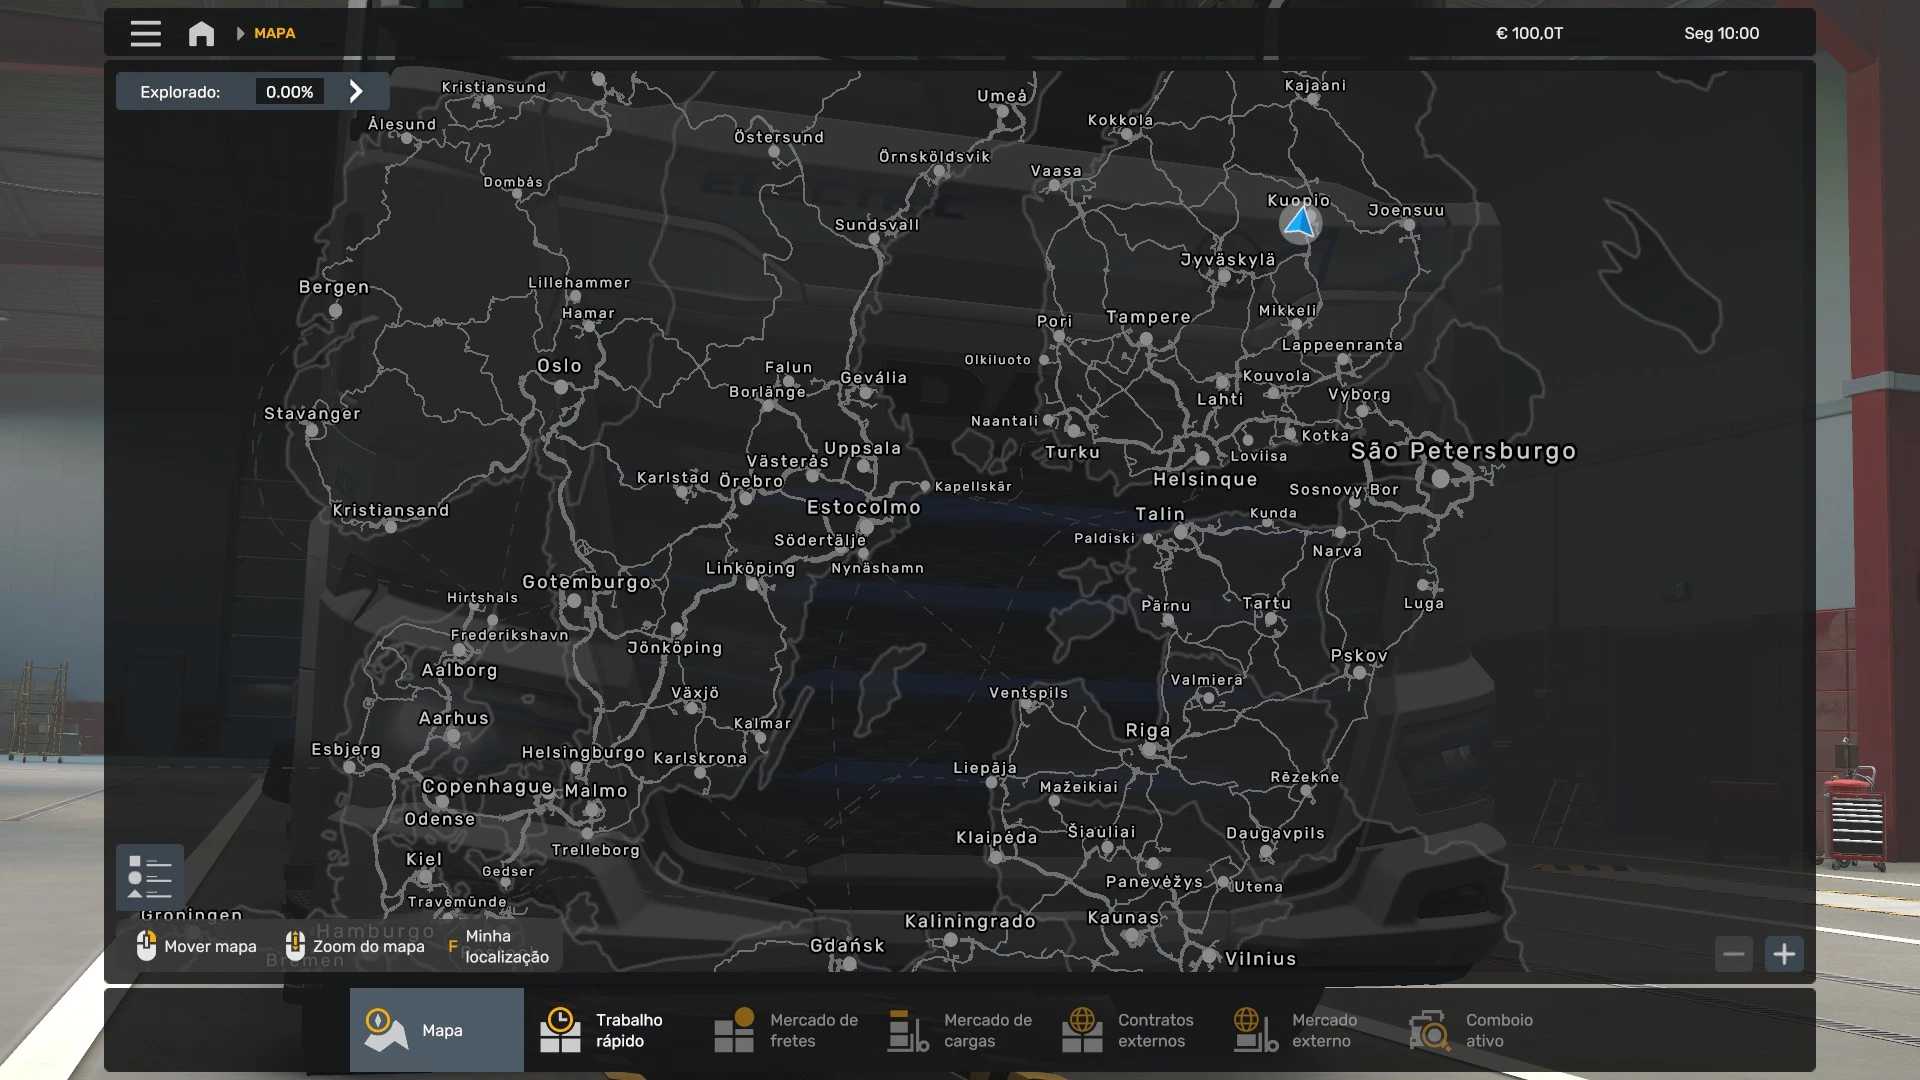Open the hamburger main menu

(145, 34)
